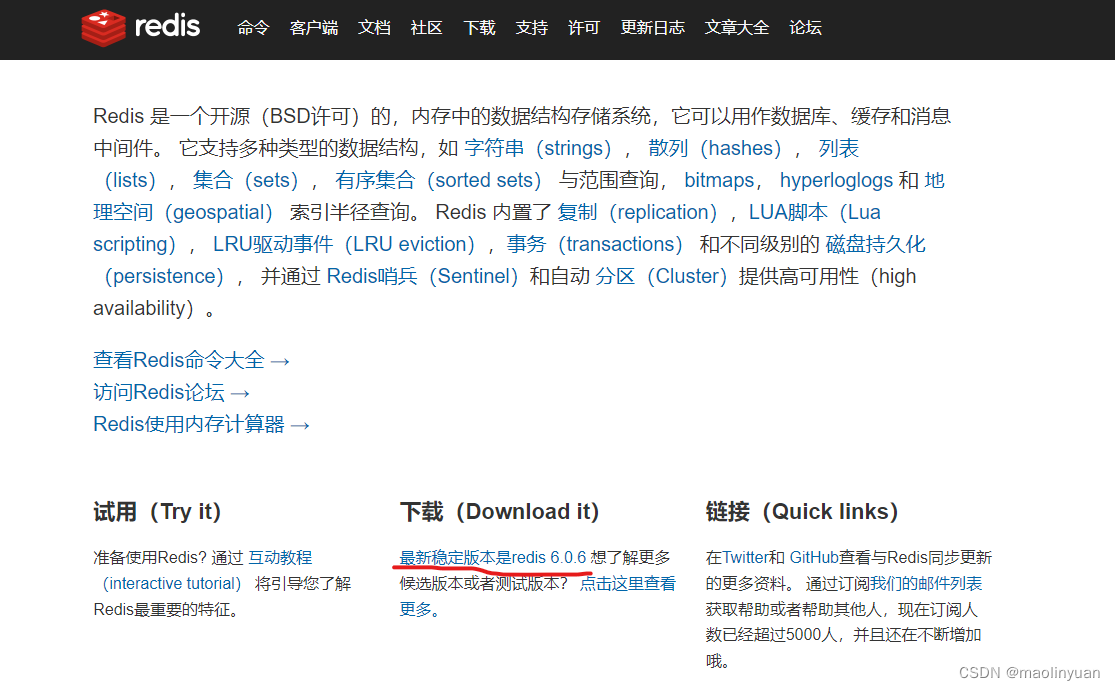Click the 查看Redis命令大全 link

click(x=191, y=360)
